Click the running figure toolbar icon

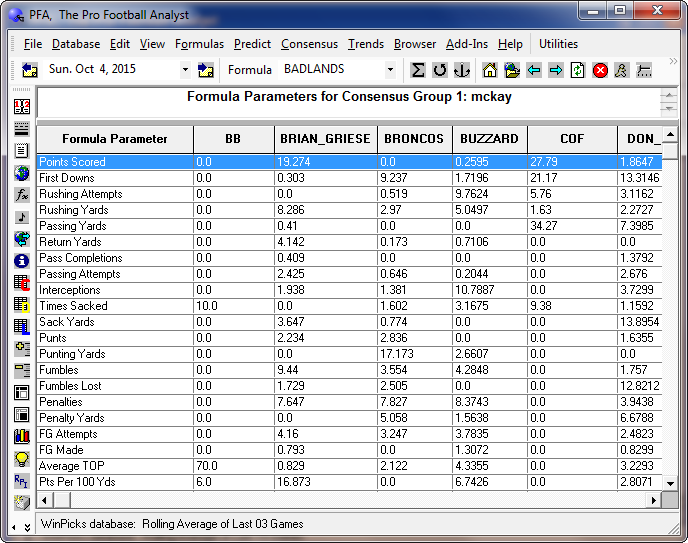621,70
